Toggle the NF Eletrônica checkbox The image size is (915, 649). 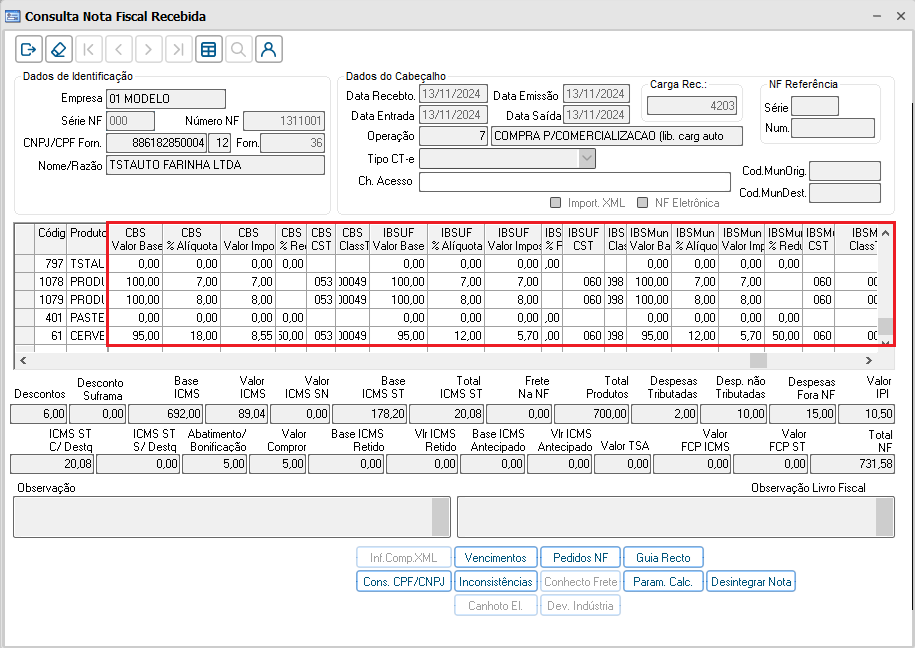coord(642,203)
